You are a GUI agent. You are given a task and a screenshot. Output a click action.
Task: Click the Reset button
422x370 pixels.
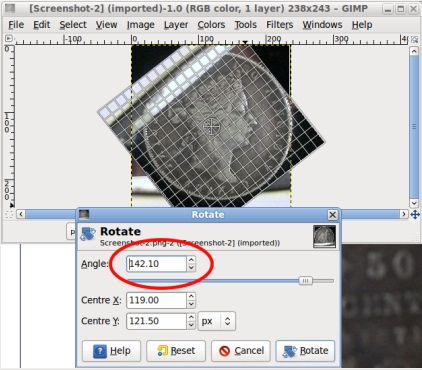click(176, 351)
